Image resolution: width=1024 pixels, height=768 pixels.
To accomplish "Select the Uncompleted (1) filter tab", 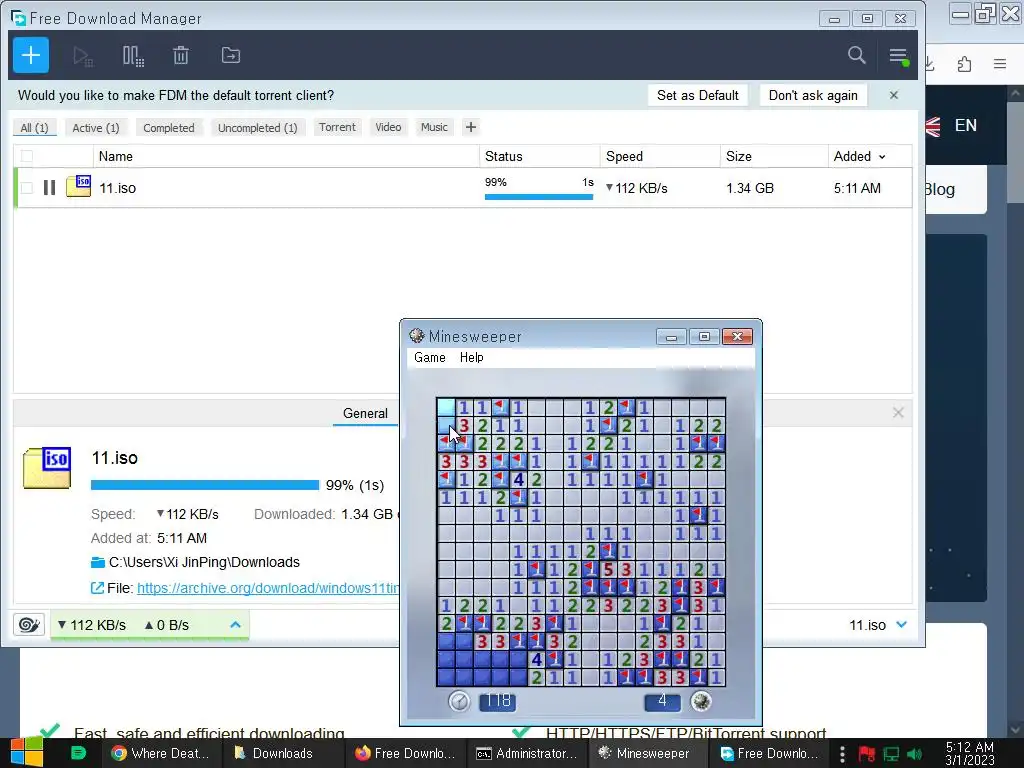I will tap(257, 128).
